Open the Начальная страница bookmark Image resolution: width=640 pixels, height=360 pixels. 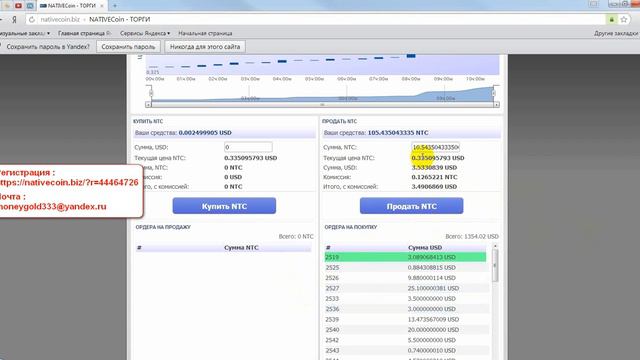tap(205, 33)
